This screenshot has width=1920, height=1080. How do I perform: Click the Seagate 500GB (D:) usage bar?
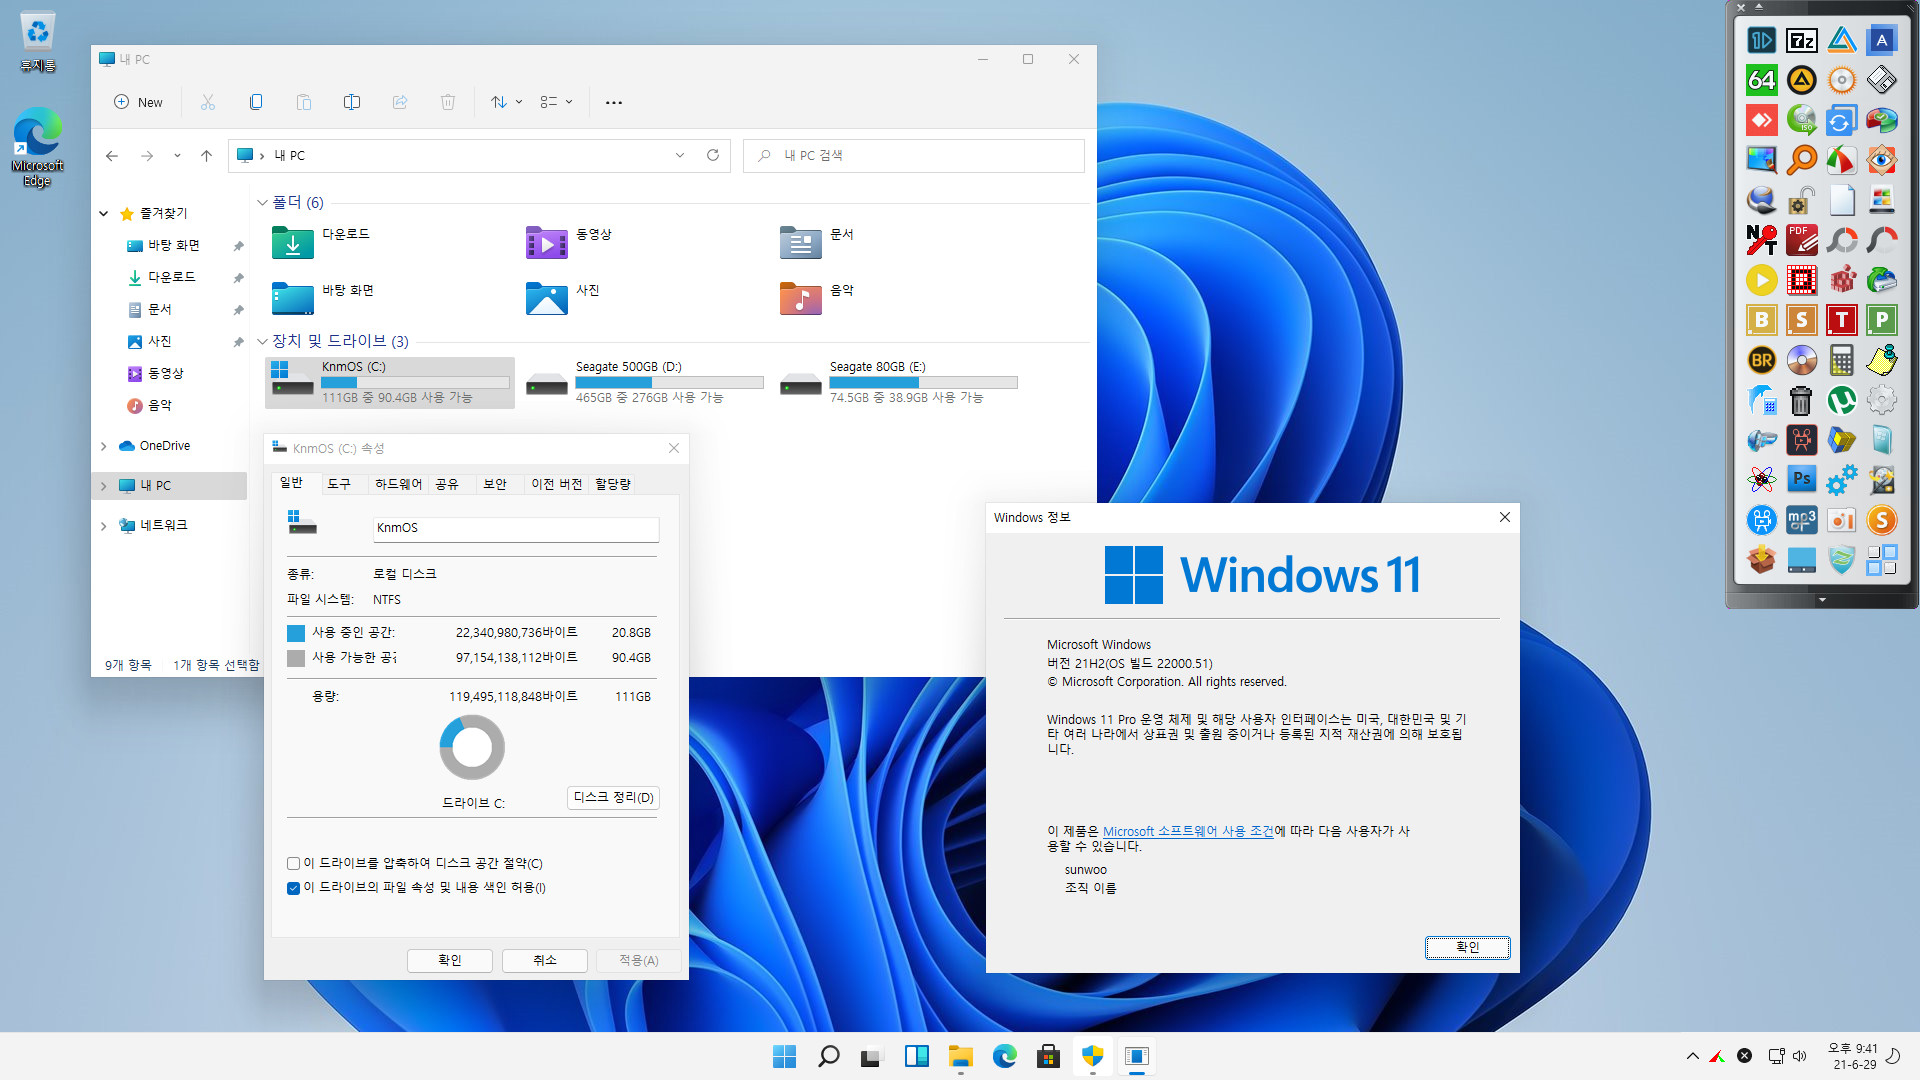coord(669,382)
